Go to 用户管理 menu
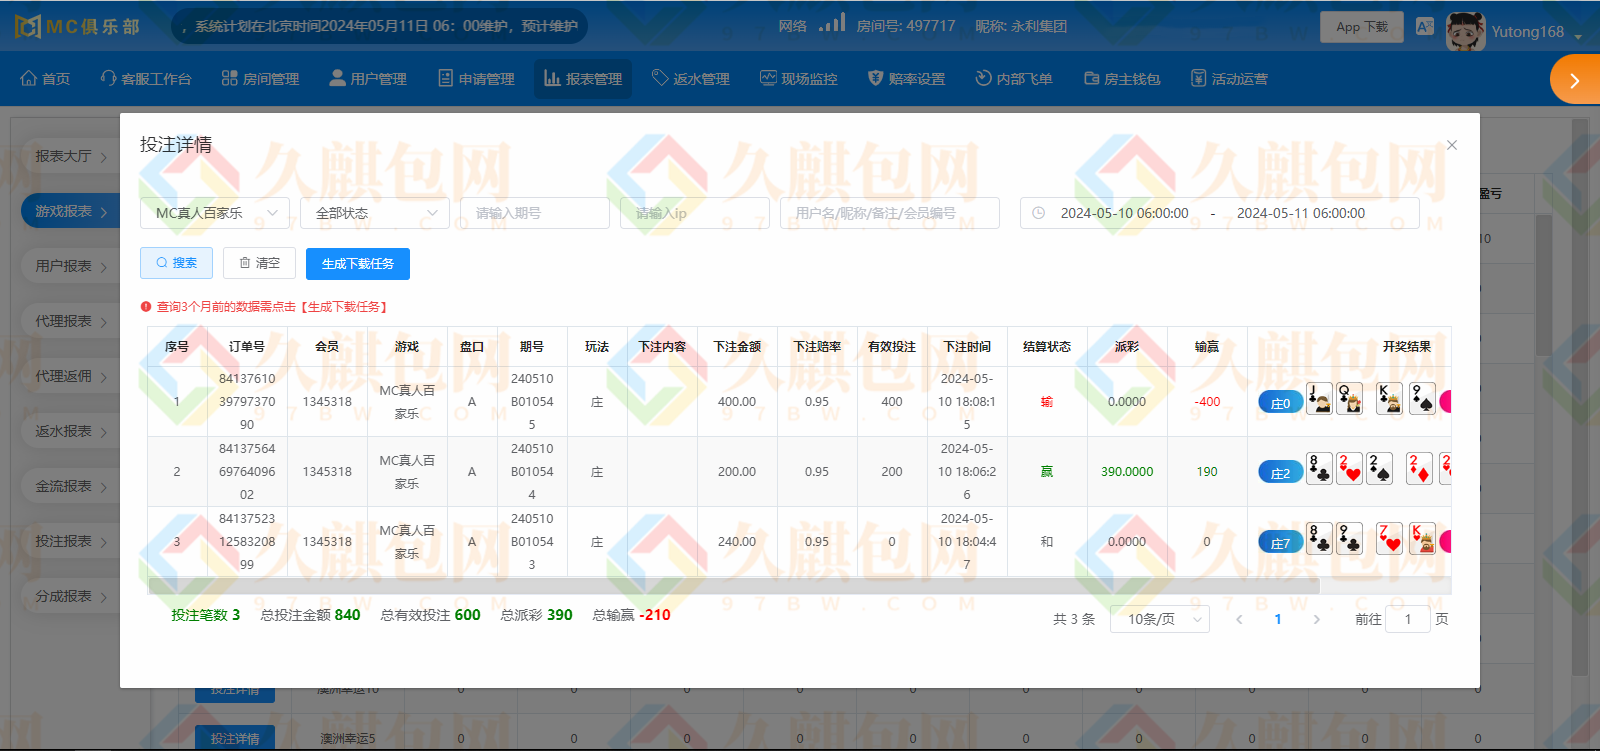The height and width of the screenshot is (751, 1600). (x=368, y=79)
